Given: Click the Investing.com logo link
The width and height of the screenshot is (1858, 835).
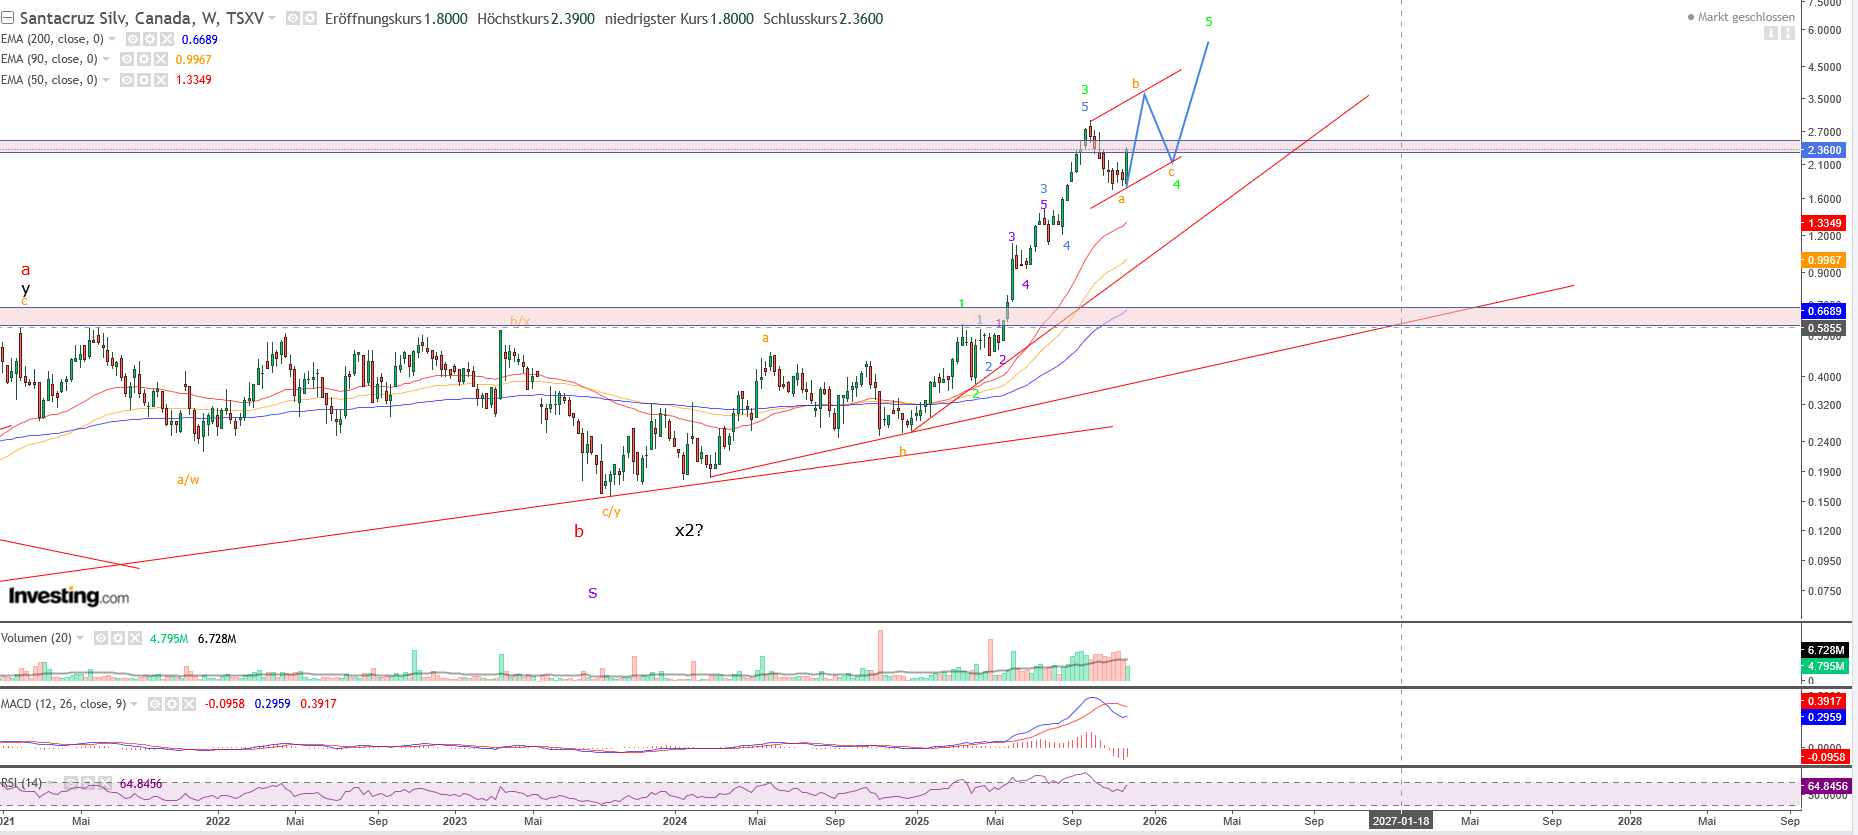Looking at the screenshot, I should 69,596.
